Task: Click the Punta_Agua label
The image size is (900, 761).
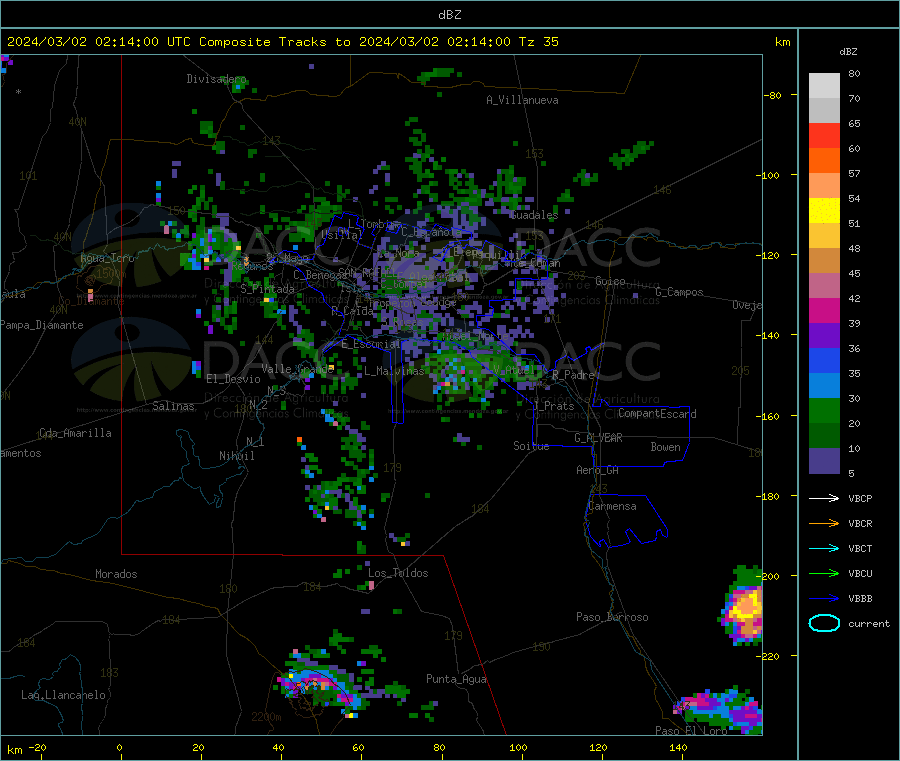Action: pos(456,679)
